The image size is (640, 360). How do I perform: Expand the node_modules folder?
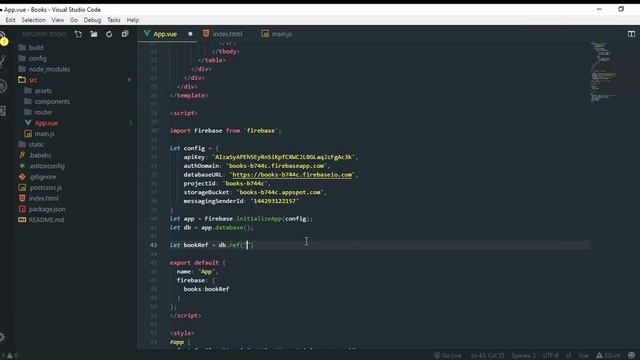44,69
